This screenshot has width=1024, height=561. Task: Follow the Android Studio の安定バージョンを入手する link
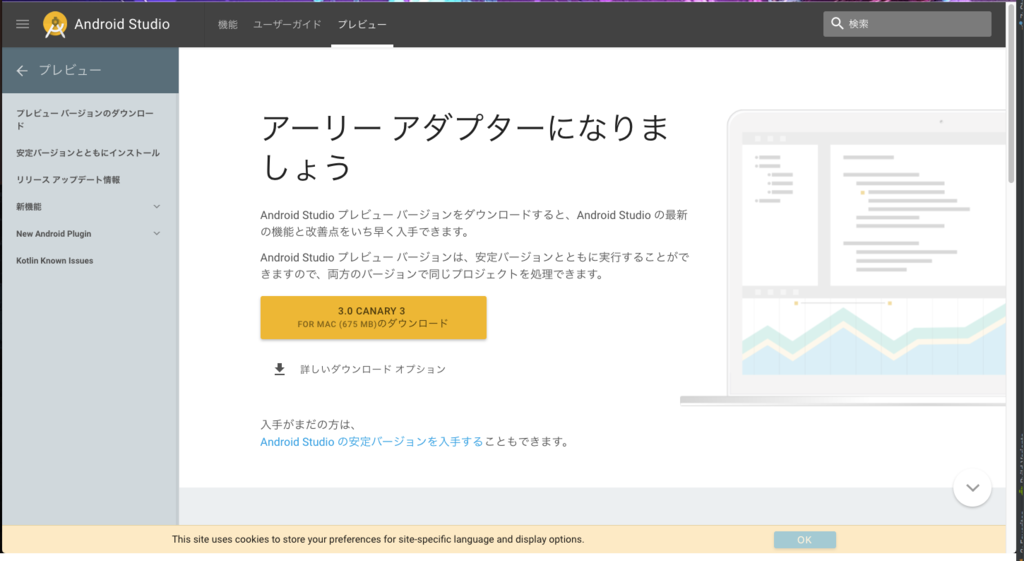pyautogui.click(x=371, y=441)
